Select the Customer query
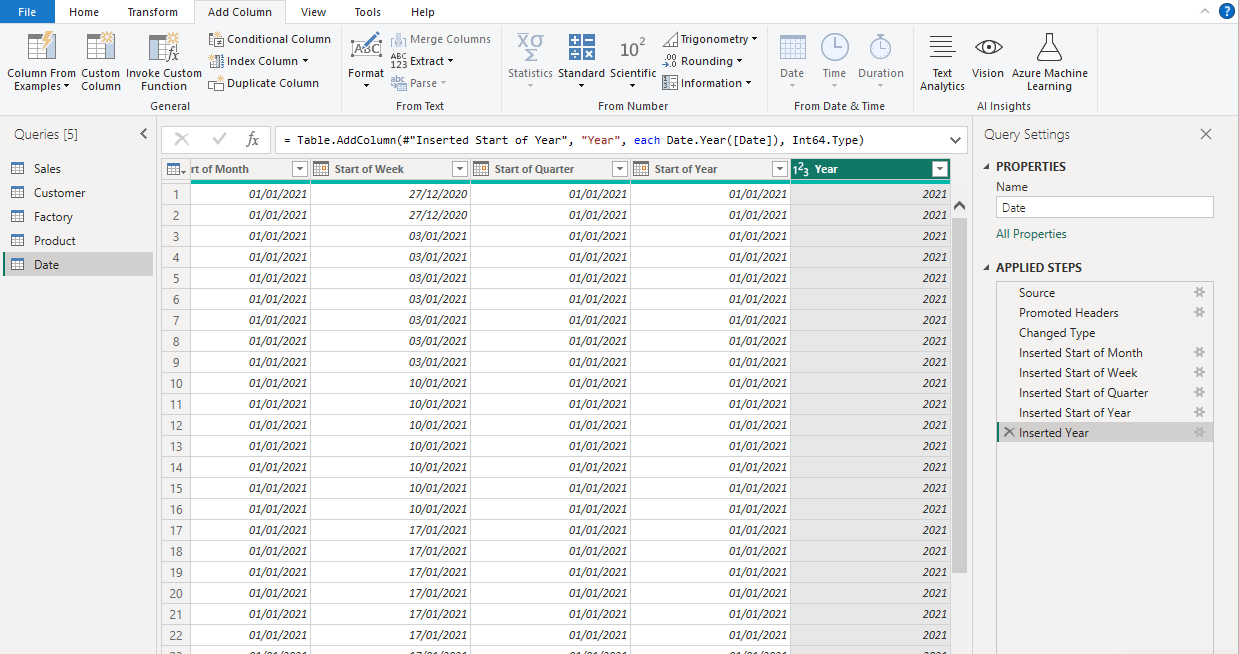Viewport: 1239px width, 654px height. point(78,193)
